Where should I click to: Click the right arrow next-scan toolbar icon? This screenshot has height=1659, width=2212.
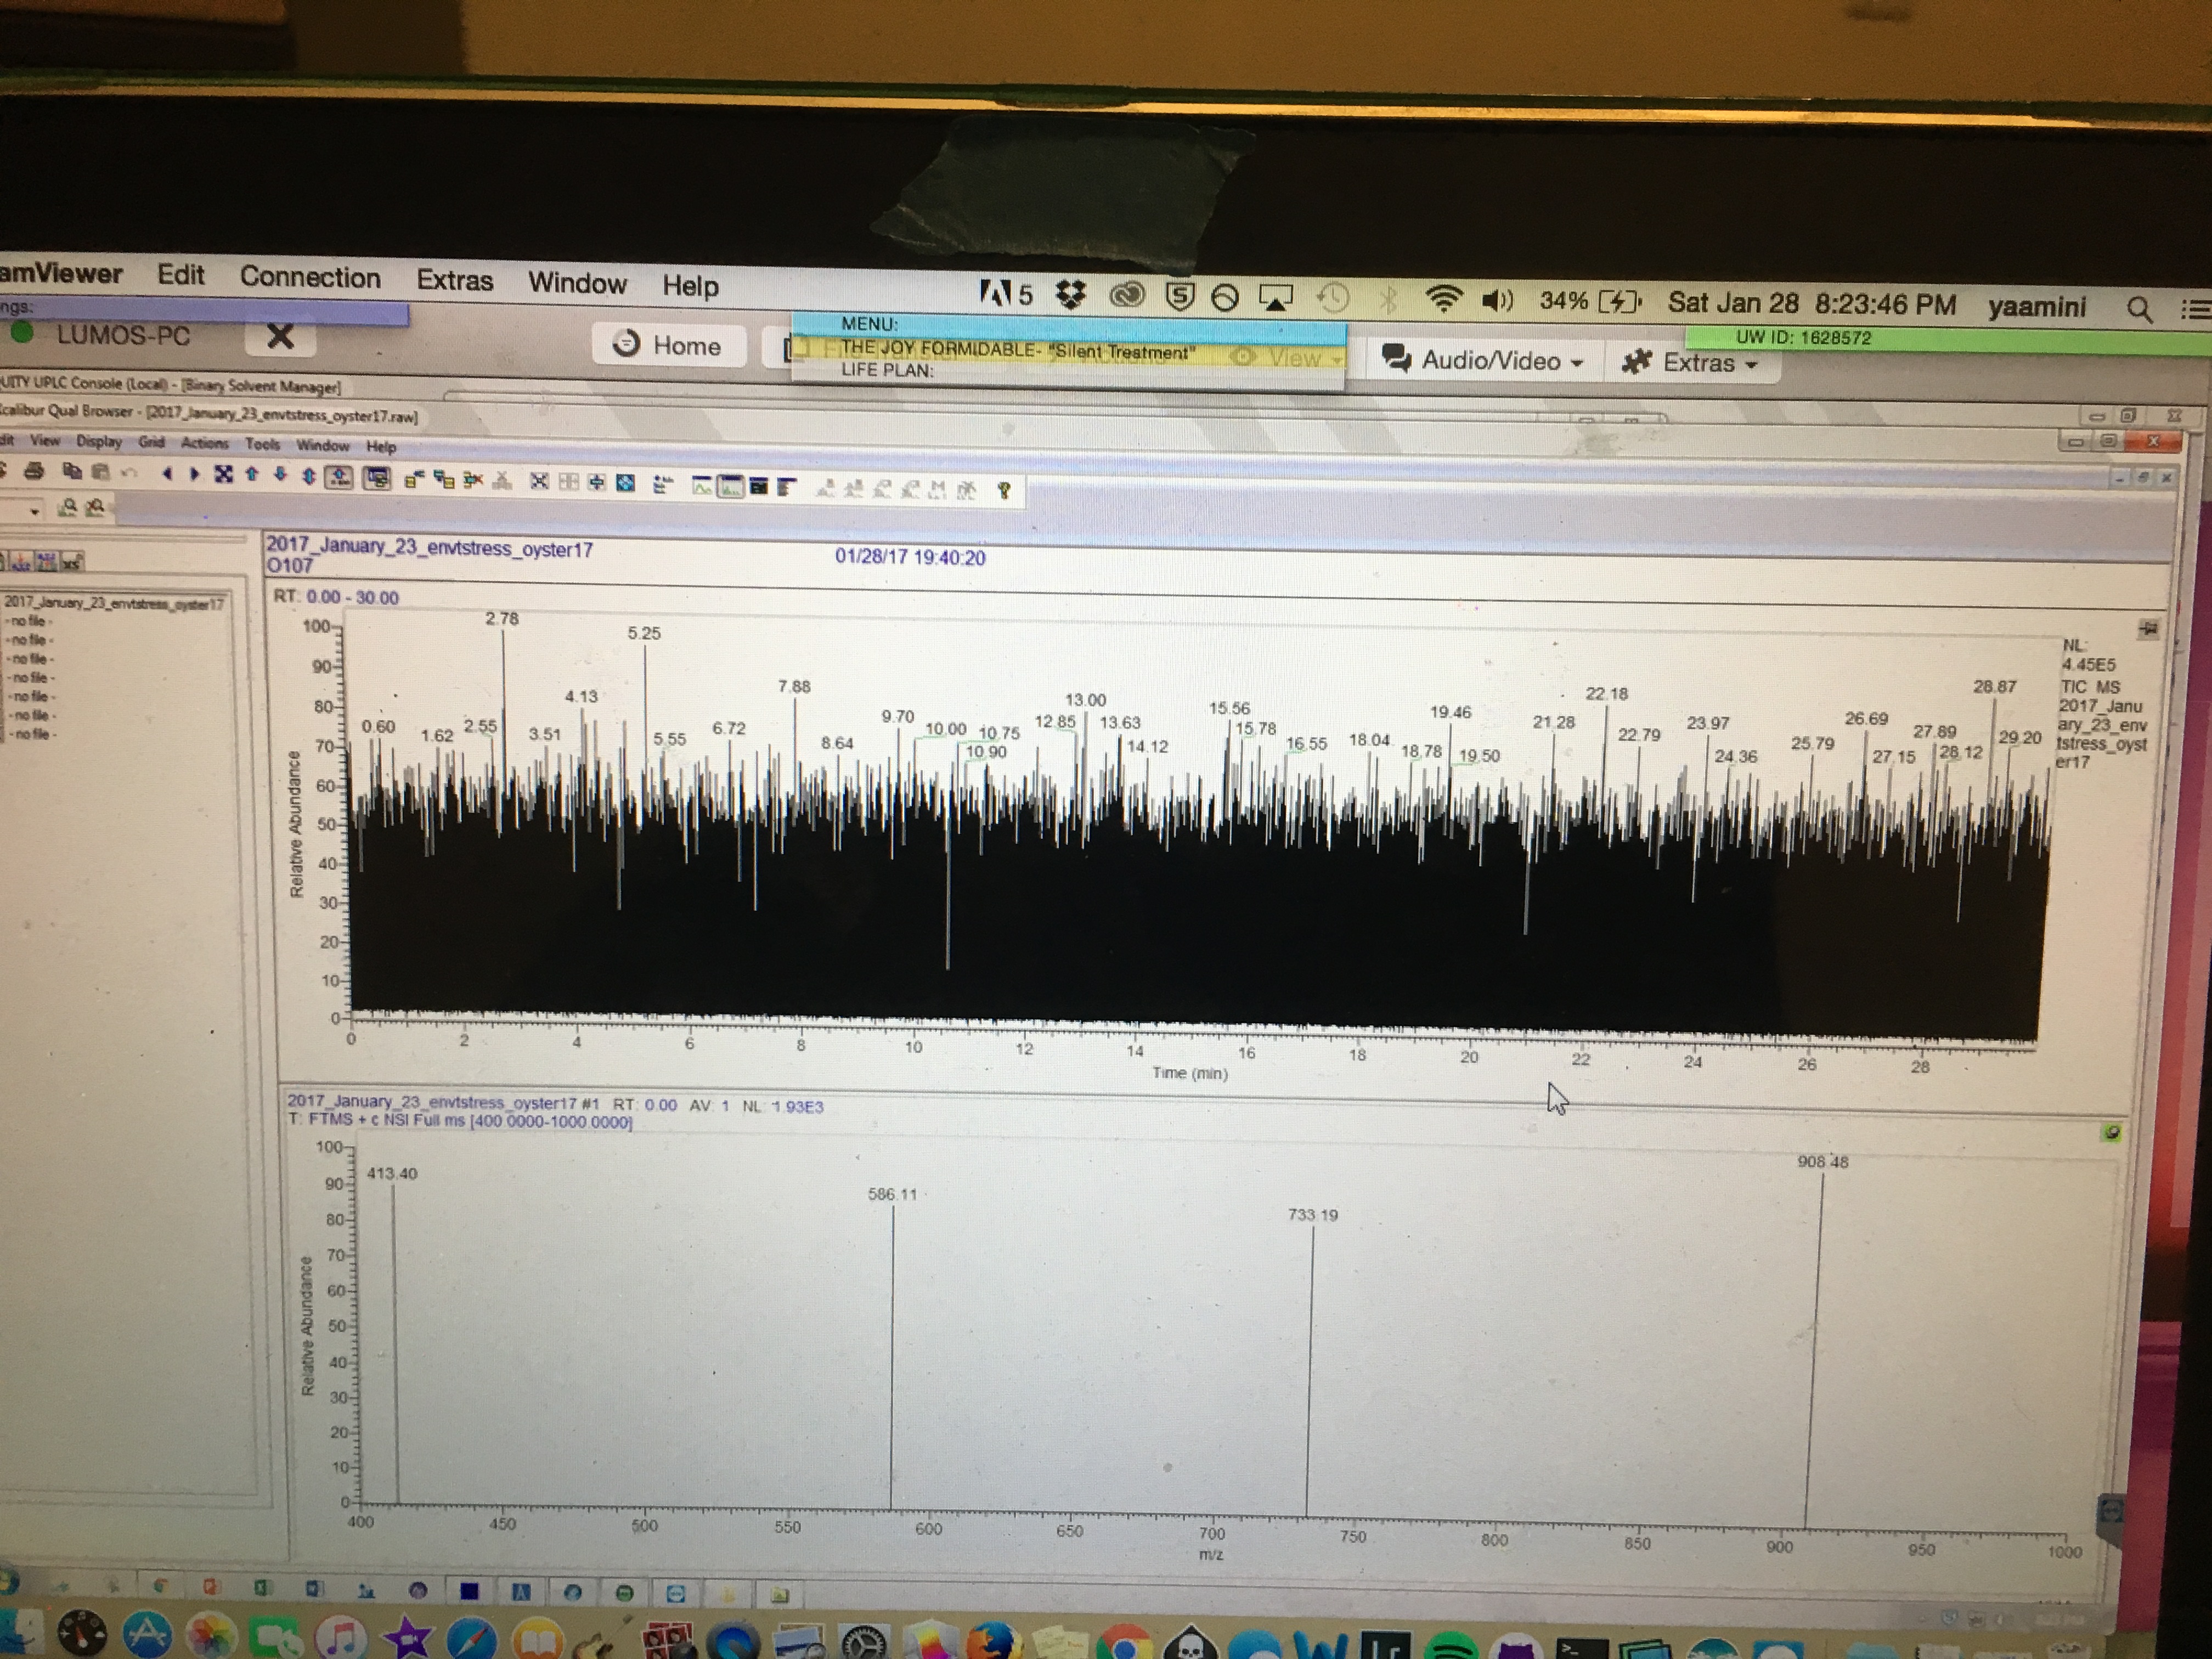(x=194, y=474)
